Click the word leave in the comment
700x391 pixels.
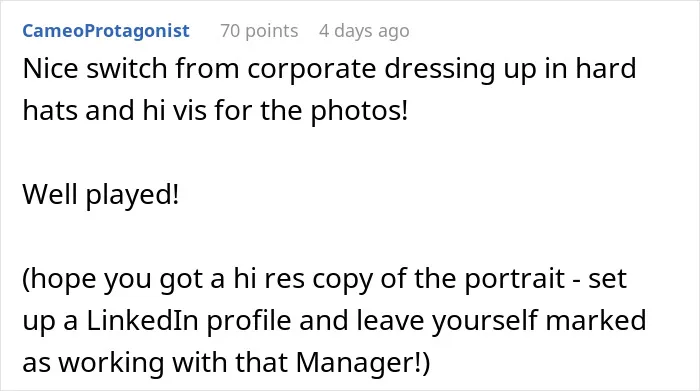pos(390,320)
